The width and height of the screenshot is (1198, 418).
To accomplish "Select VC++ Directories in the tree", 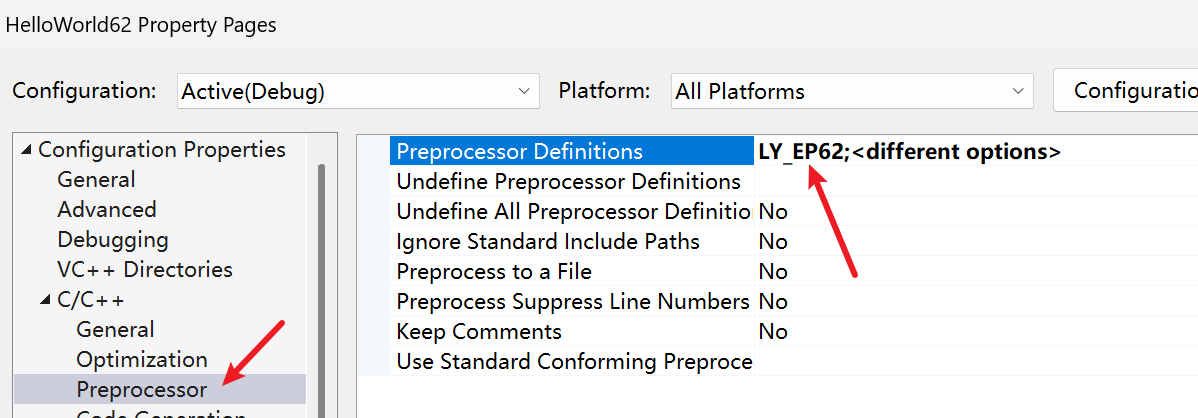I will (144, 270).
